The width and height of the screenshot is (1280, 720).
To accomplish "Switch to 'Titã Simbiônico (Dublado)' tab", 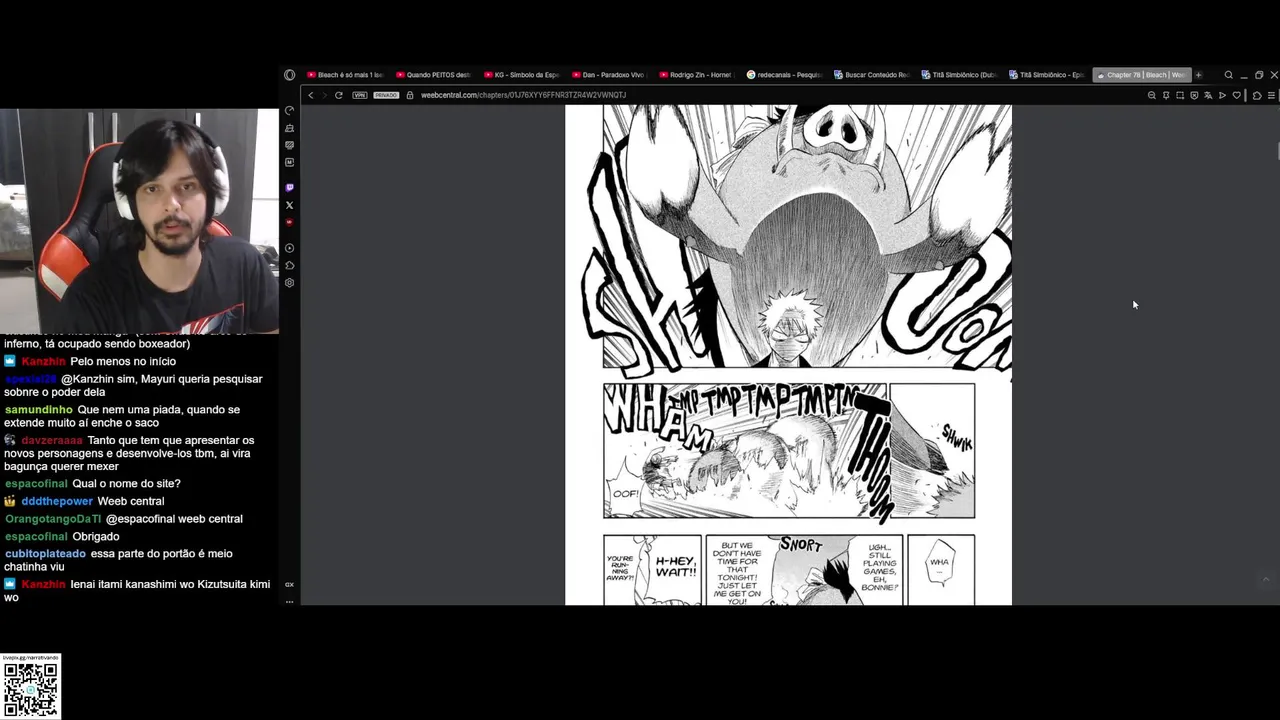I will coord(960,75).
